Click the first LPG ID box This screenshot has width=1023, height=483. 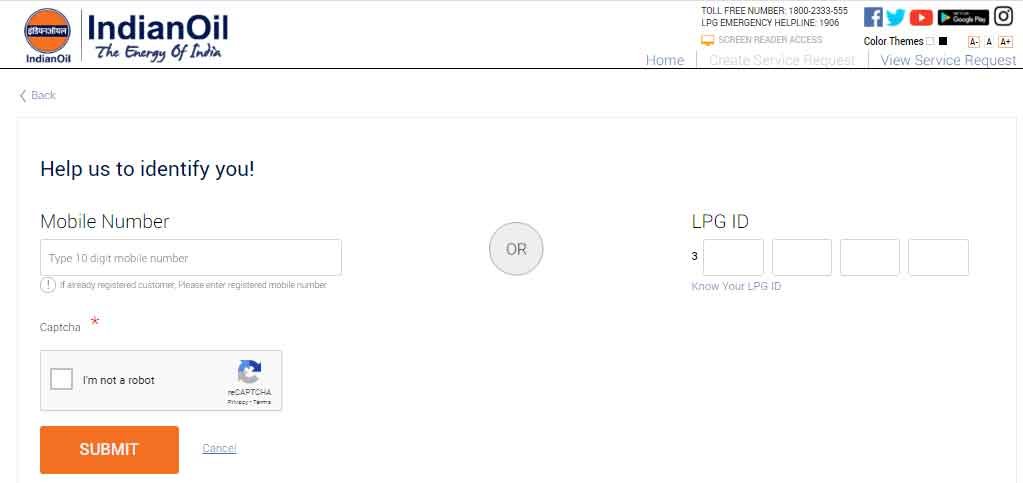pos(733,257)
